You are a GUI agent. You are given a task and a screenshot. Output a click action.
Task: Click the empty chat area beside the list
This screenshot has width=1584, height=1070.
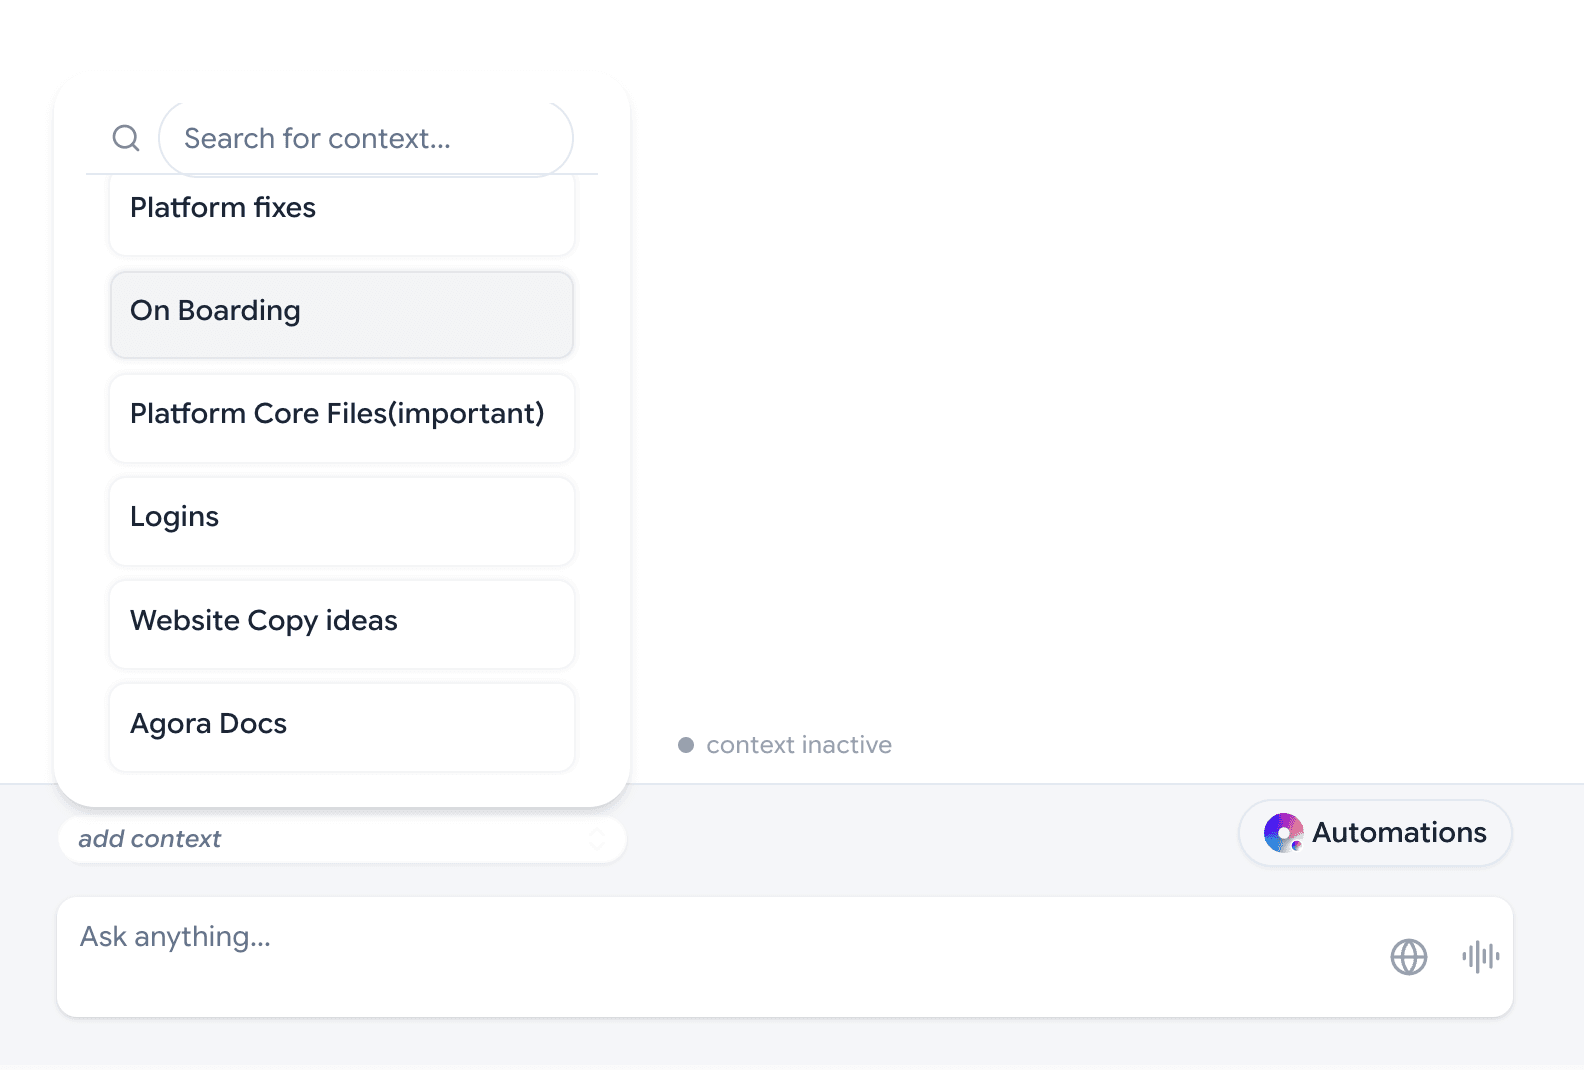tap(1100, 400)
